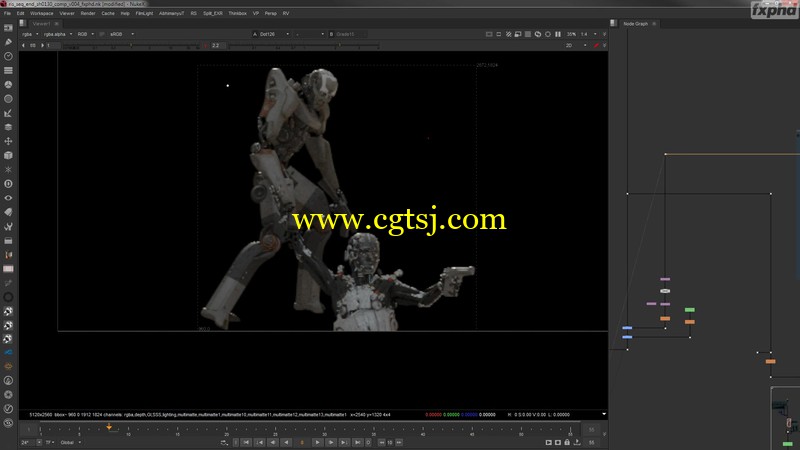Open the viewer downscale 1:4 dropdown

(x=588, y=34)
